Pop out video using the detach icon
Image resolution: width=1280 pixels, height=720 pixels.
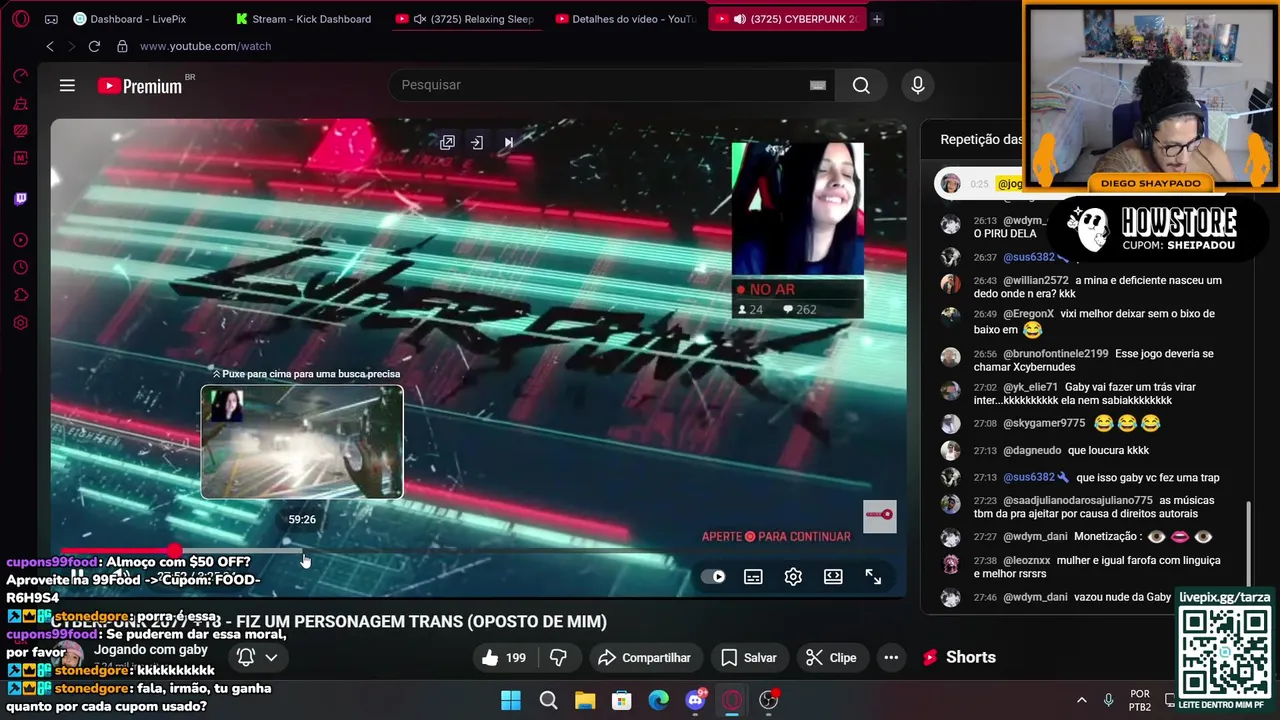tap(447, 142)
